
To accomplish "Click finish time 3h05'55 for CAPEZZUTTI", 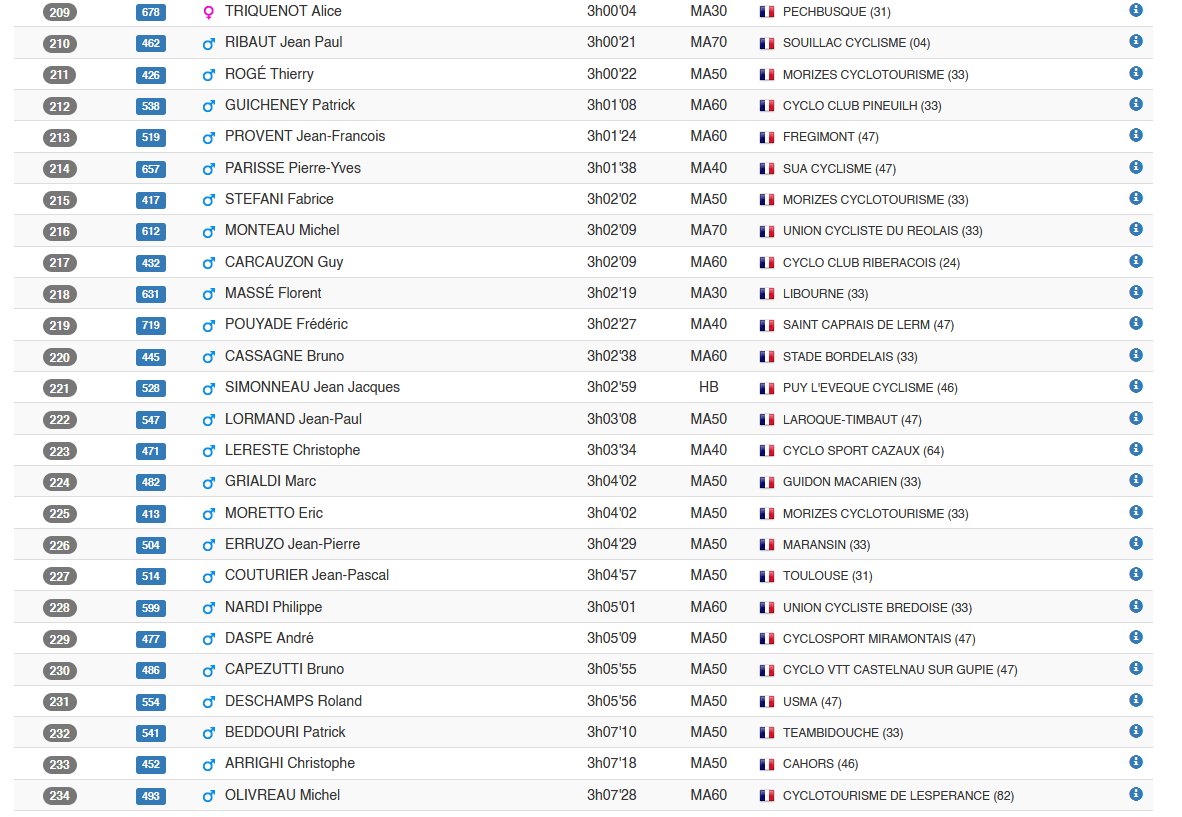I will click(611, 669).
